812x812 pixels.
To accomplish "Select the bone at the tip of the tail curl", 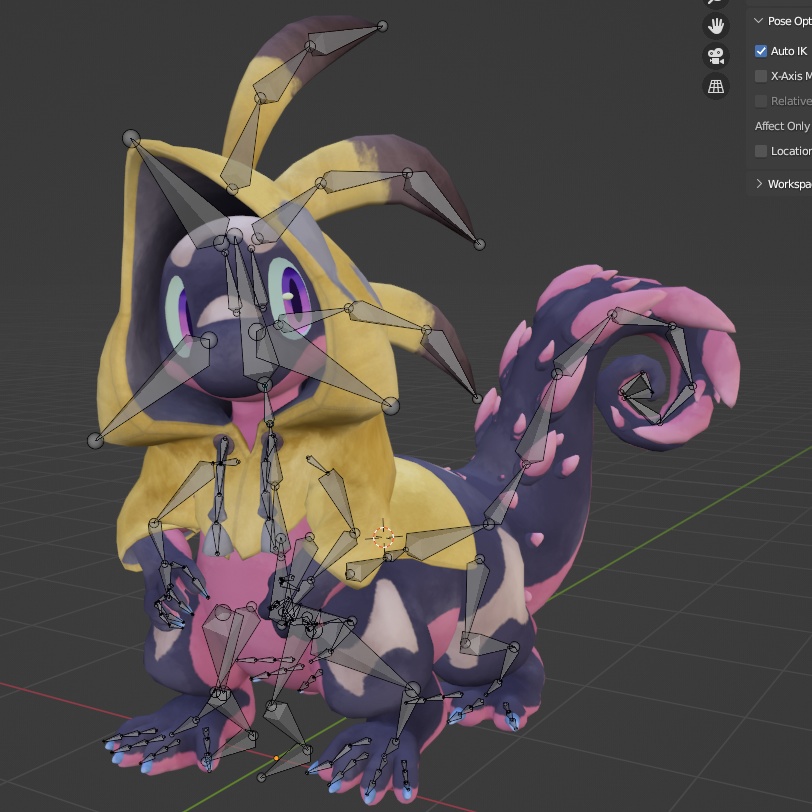I will click(636, 385).
